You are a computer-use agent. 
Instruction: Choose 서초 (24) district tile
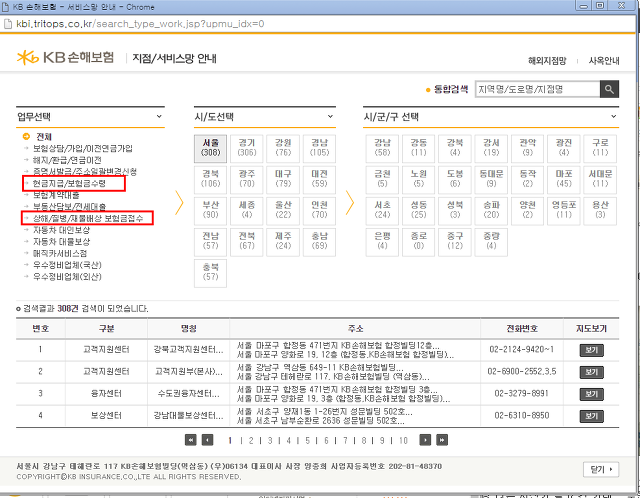[382, 211]
